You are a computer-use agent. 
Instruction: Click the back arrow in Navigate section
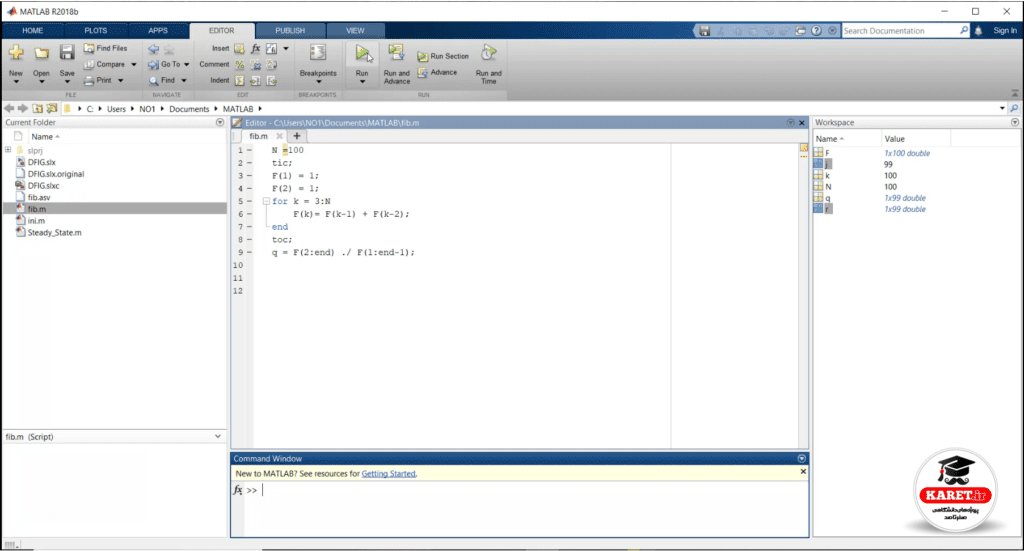click(153, 49)
